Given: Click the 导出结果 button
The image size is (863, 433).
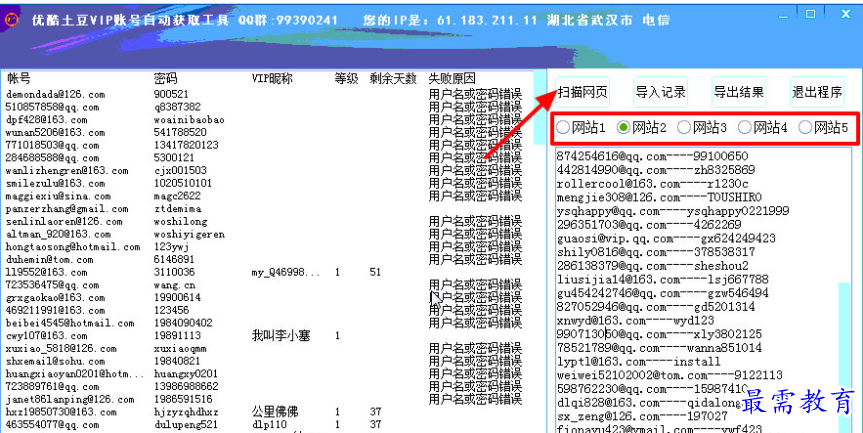Looking at the screenshot, I should pyautogui.click(x=739, y=92).
